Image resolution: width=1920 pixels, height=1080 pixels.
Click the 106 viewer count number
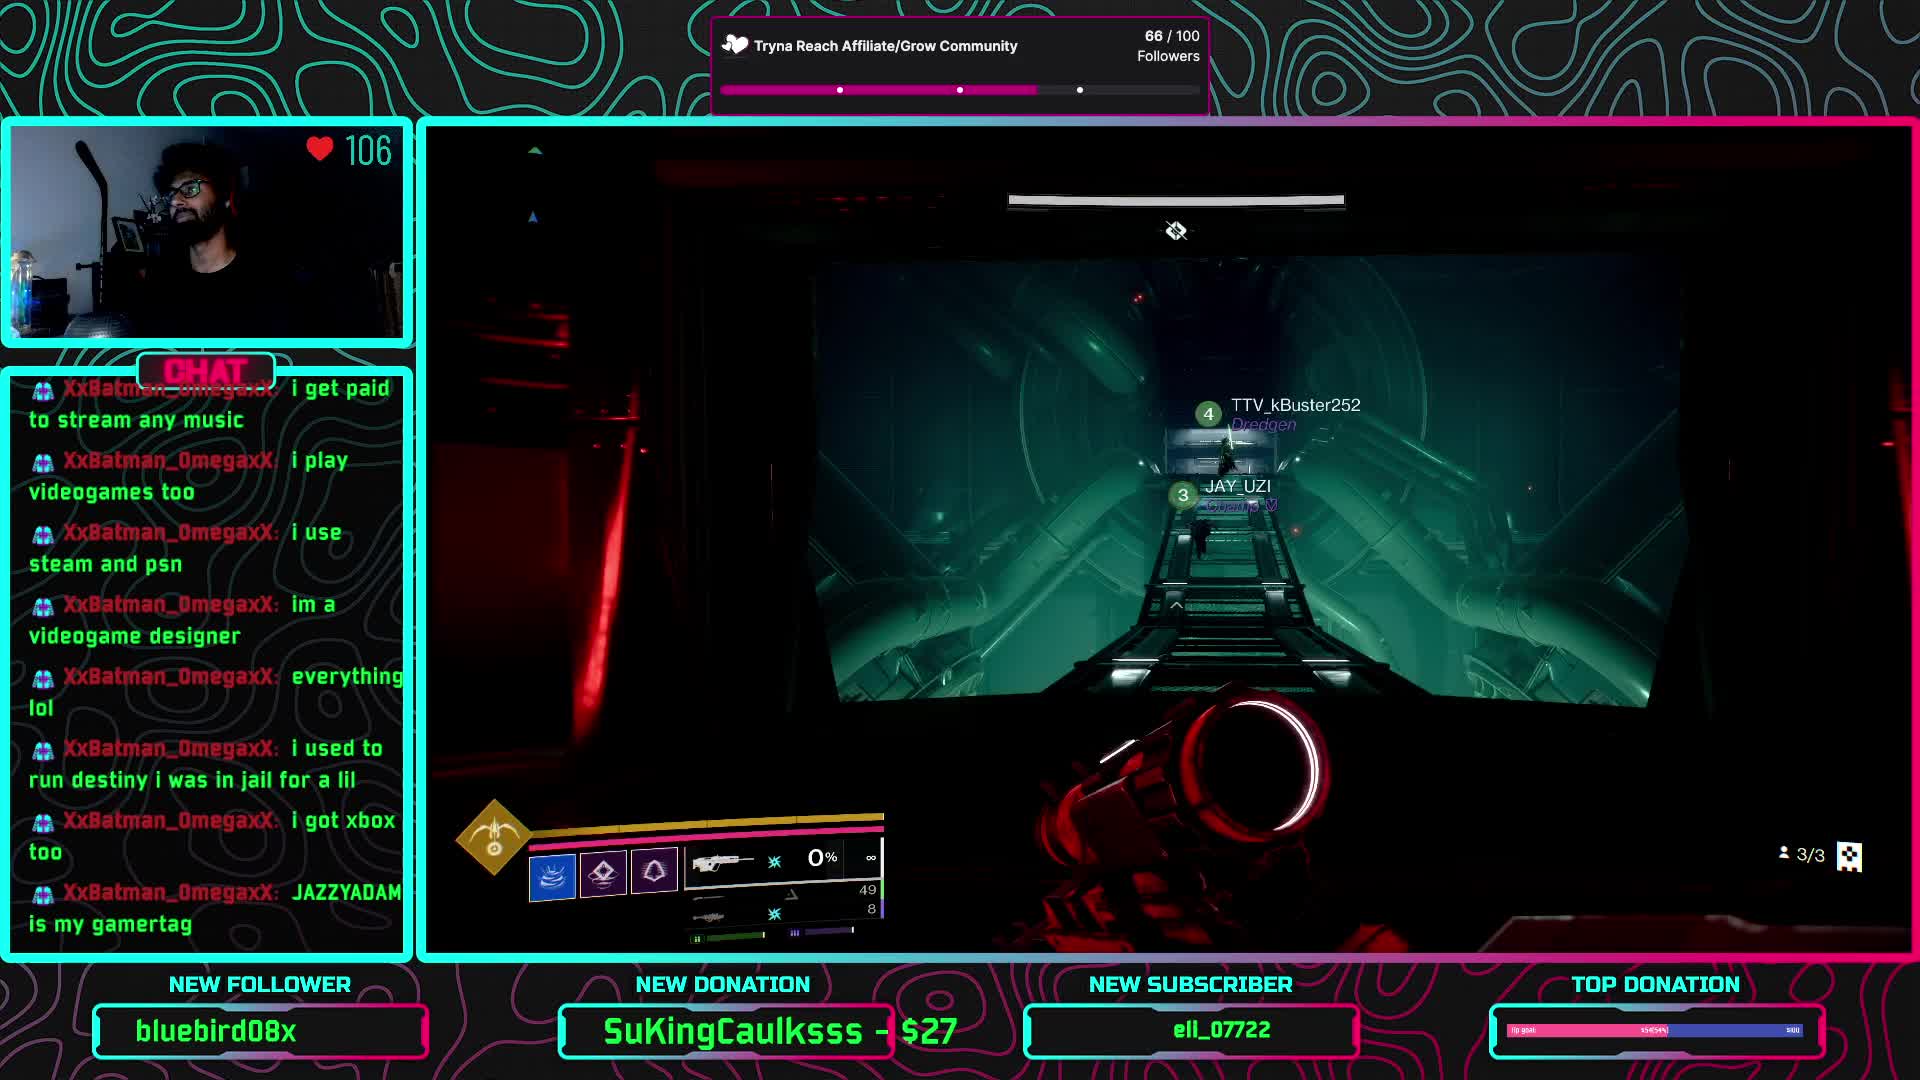point(368,151)
